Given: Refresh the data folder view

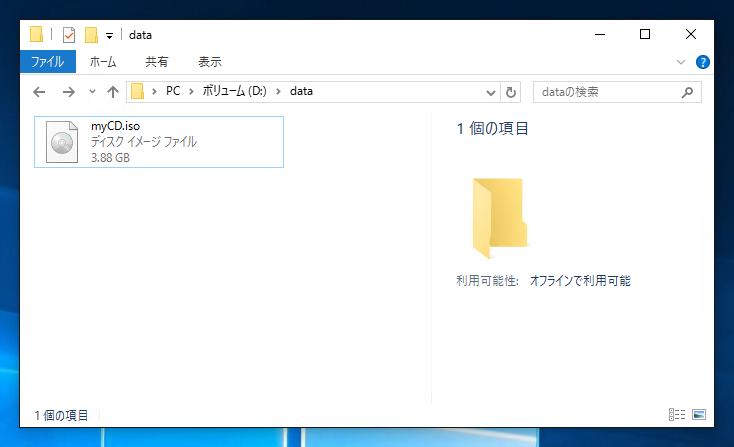Looking at the screenshot, I should pos(511,92).
